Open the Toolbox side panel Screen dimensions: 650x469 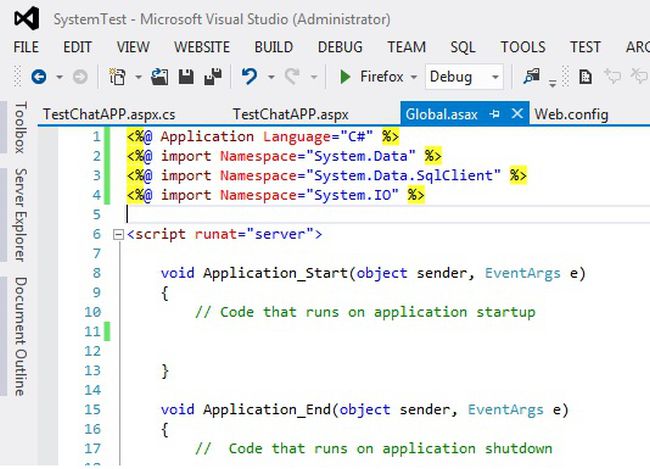point(20,127)
